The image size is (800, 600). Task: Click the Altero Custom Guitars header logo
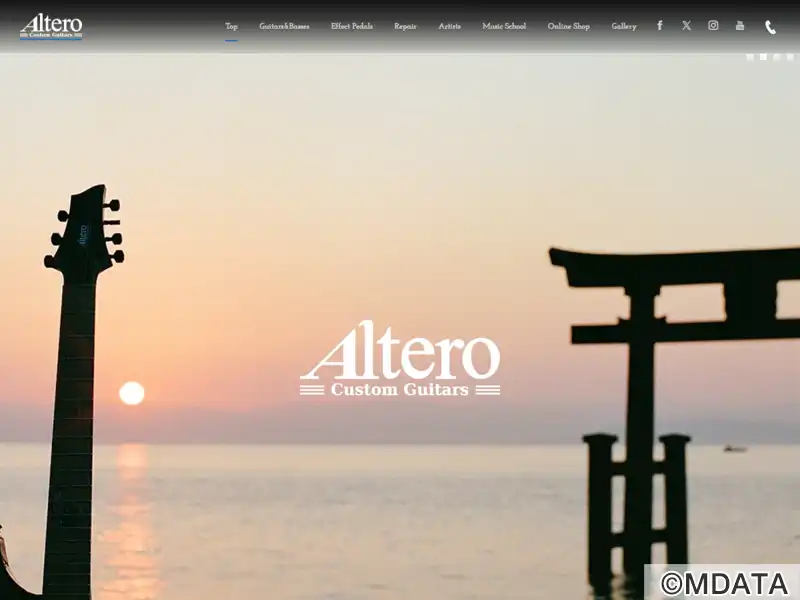coord(51,27)
